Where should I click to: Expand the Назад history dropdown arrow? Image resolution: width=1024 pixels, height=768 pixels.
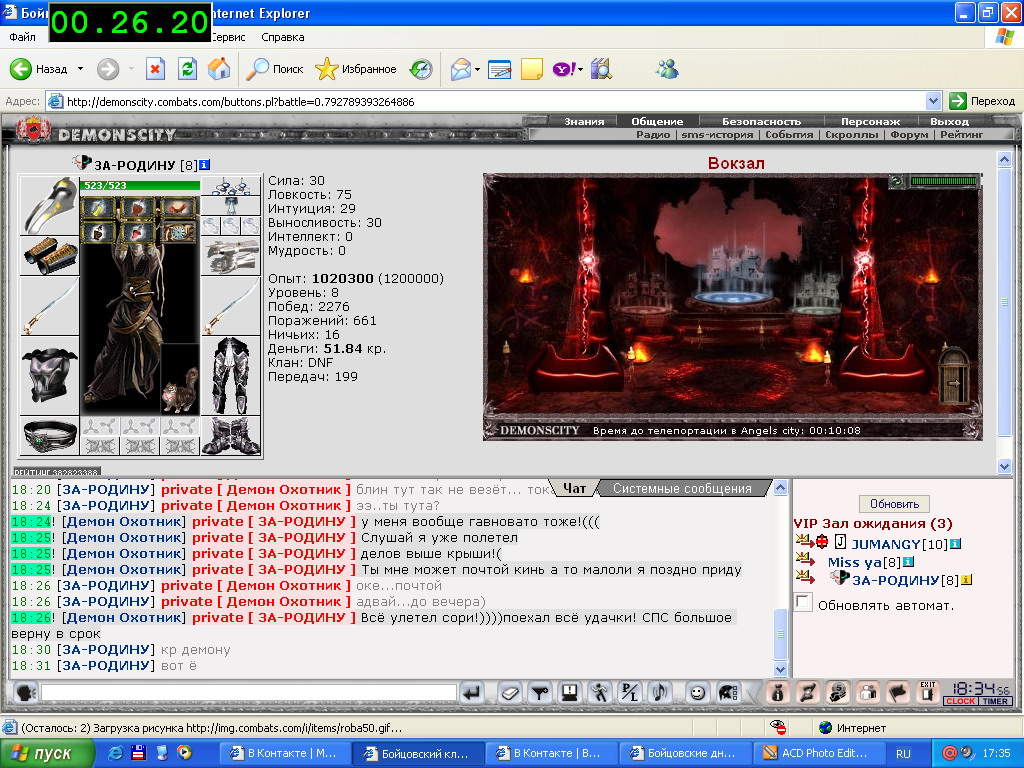[80, 69]
